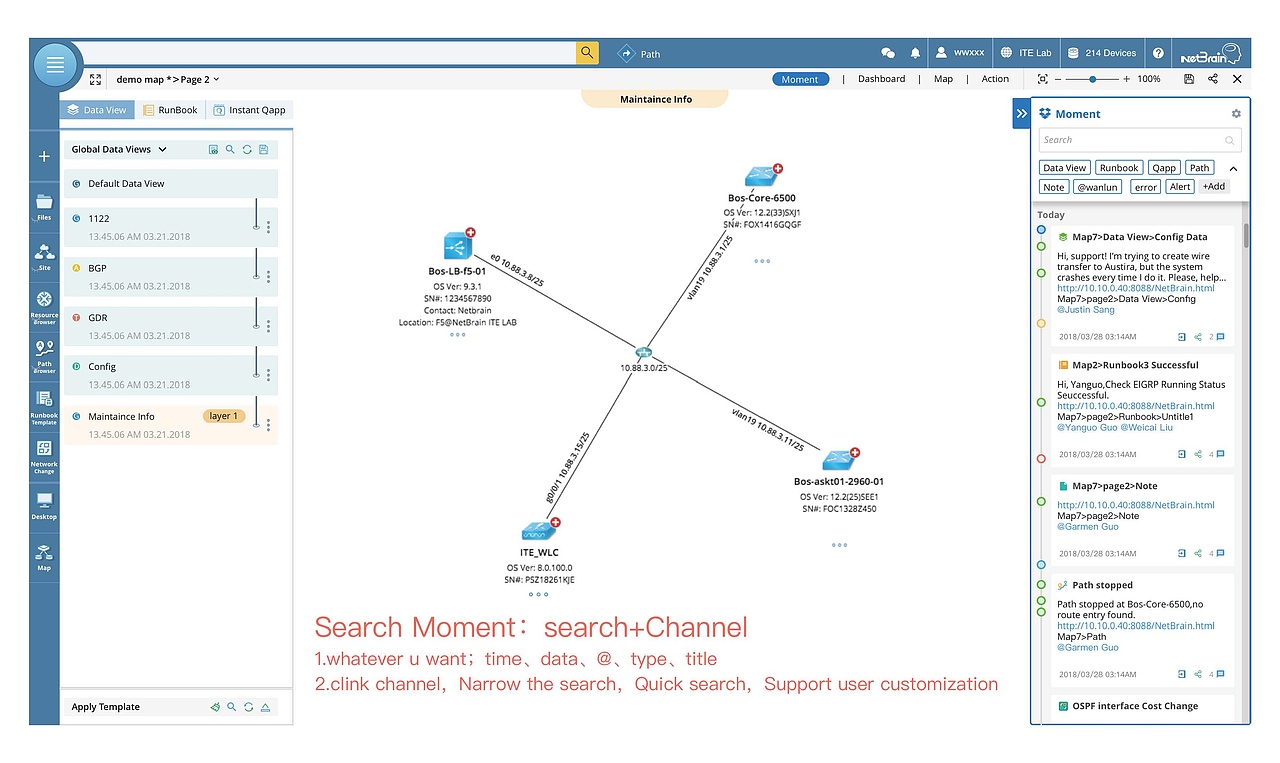Image resolution: width=1280 pixels, height=763 pixels.
Task: Click the ITE_WLC device icon
Action: point(540,530)
